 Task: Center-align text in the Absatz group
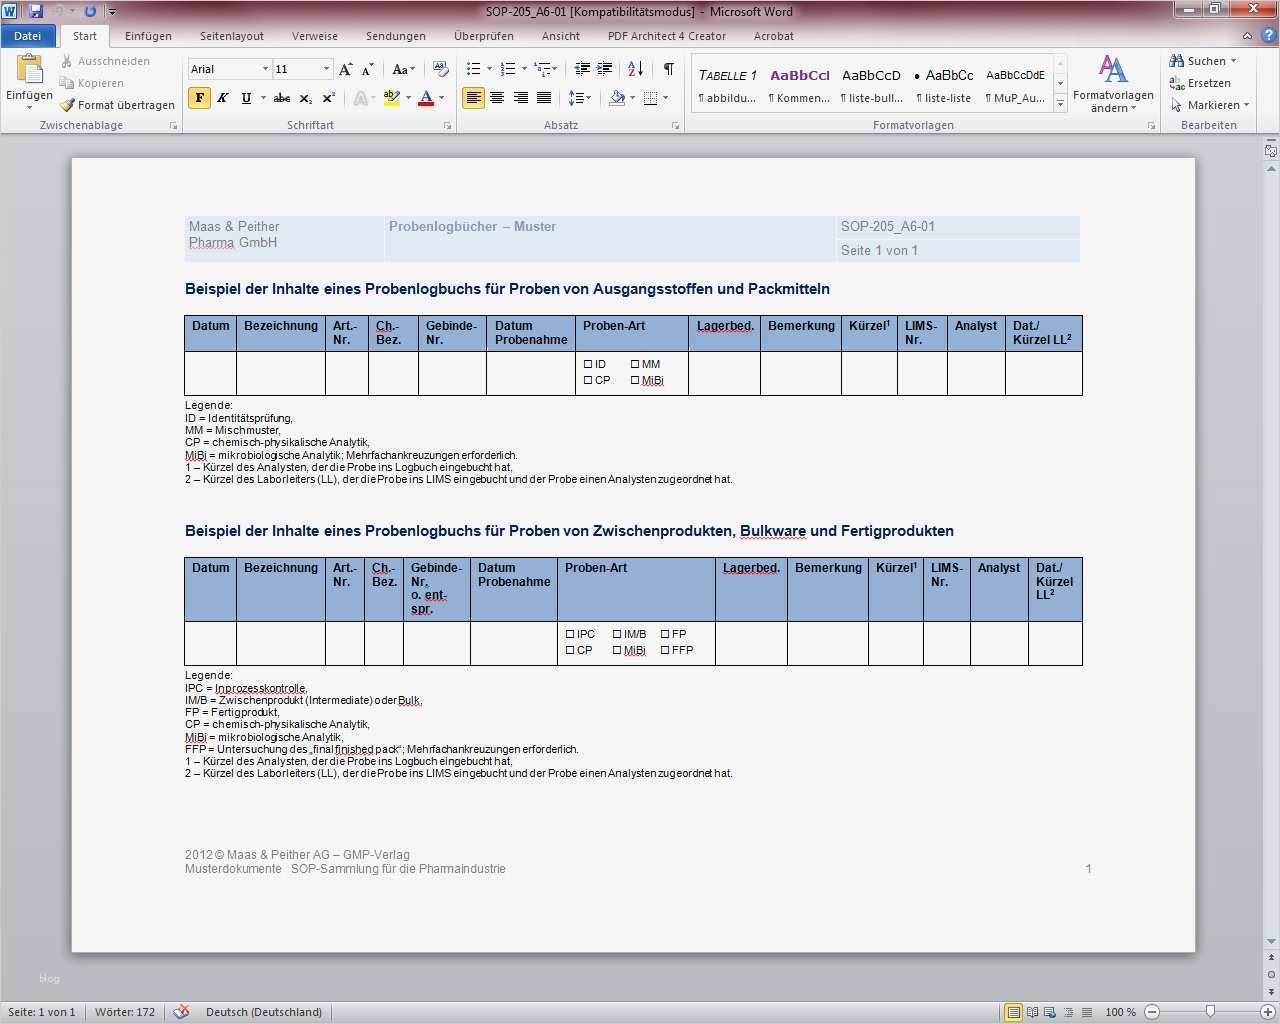[x=497, y=98]
